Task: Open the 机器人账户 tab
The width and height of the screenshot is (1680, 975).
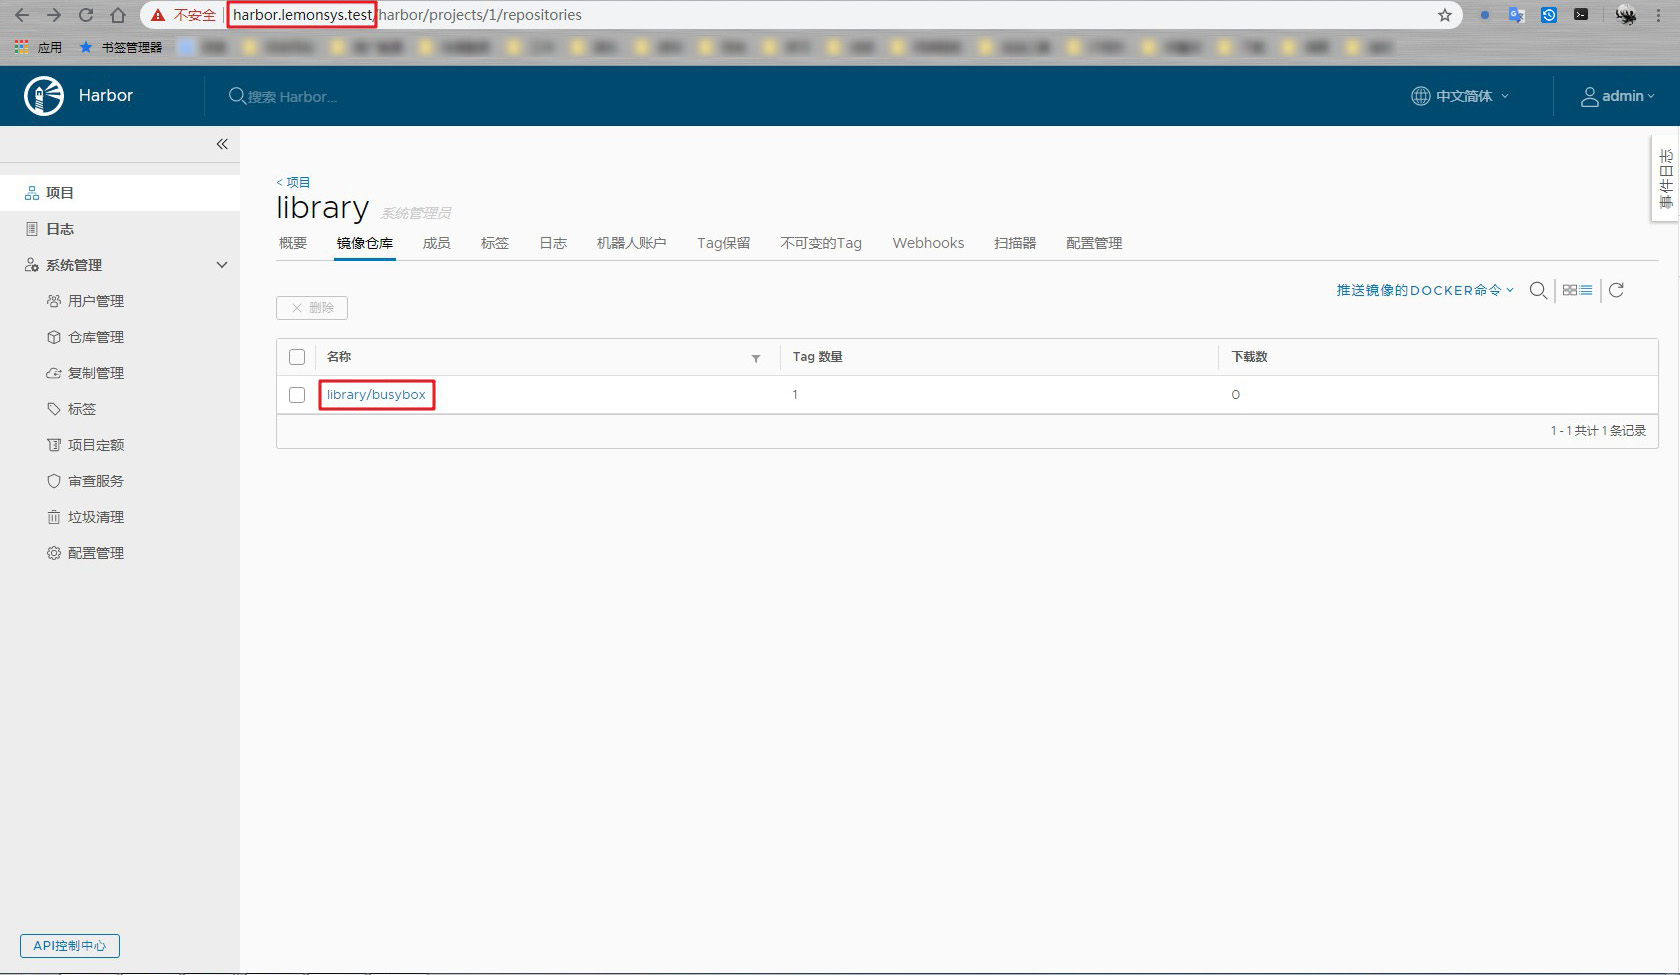Action: point(632,243)
